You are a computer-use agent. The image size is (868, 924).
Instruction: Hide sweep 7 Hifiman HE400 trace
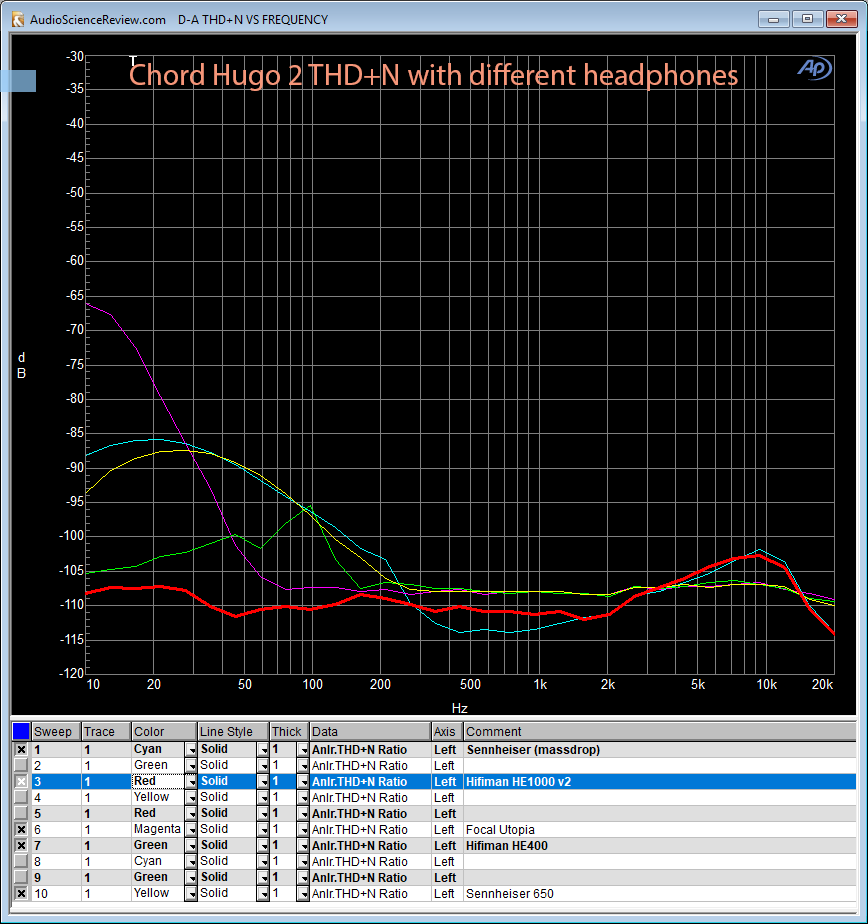(x=21, y=845)
